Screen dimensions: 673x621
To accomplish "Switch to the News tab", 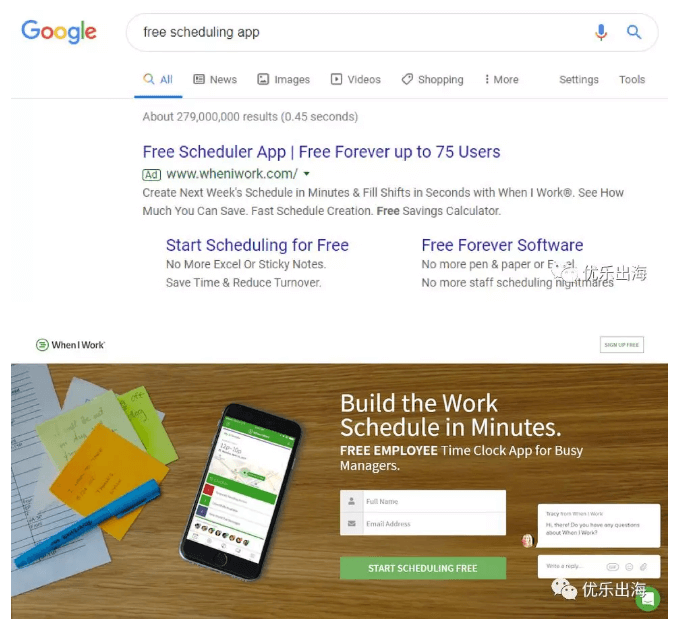I will point(215,79).
